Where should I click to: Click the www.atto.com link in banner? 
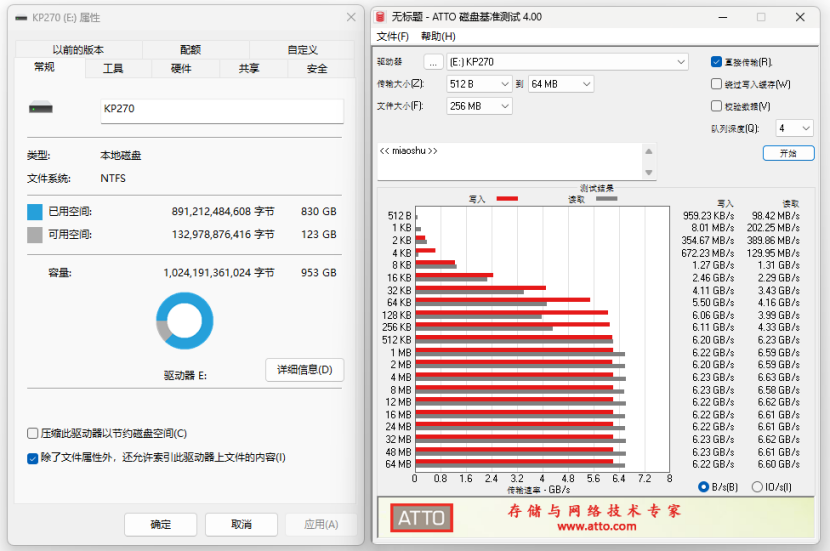(x=597, y=527)
